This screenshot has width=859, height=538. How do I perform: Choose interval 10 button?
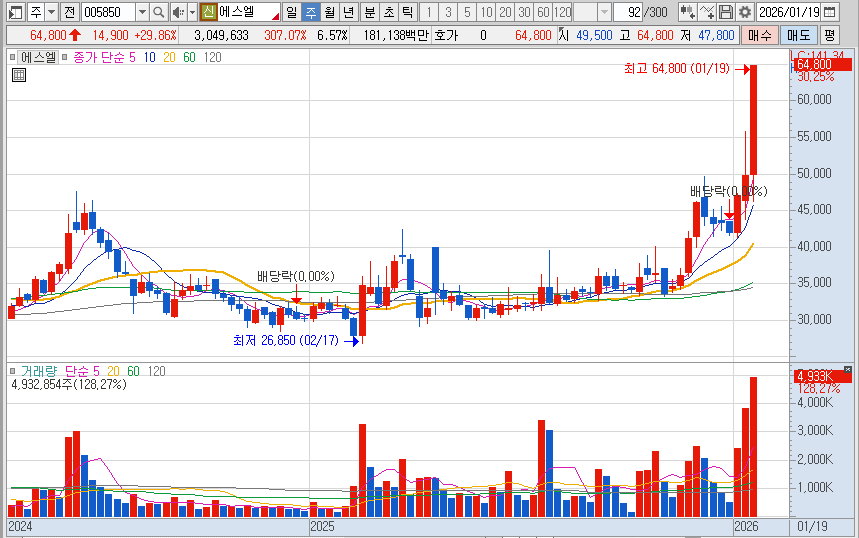(x=486, y=12)
